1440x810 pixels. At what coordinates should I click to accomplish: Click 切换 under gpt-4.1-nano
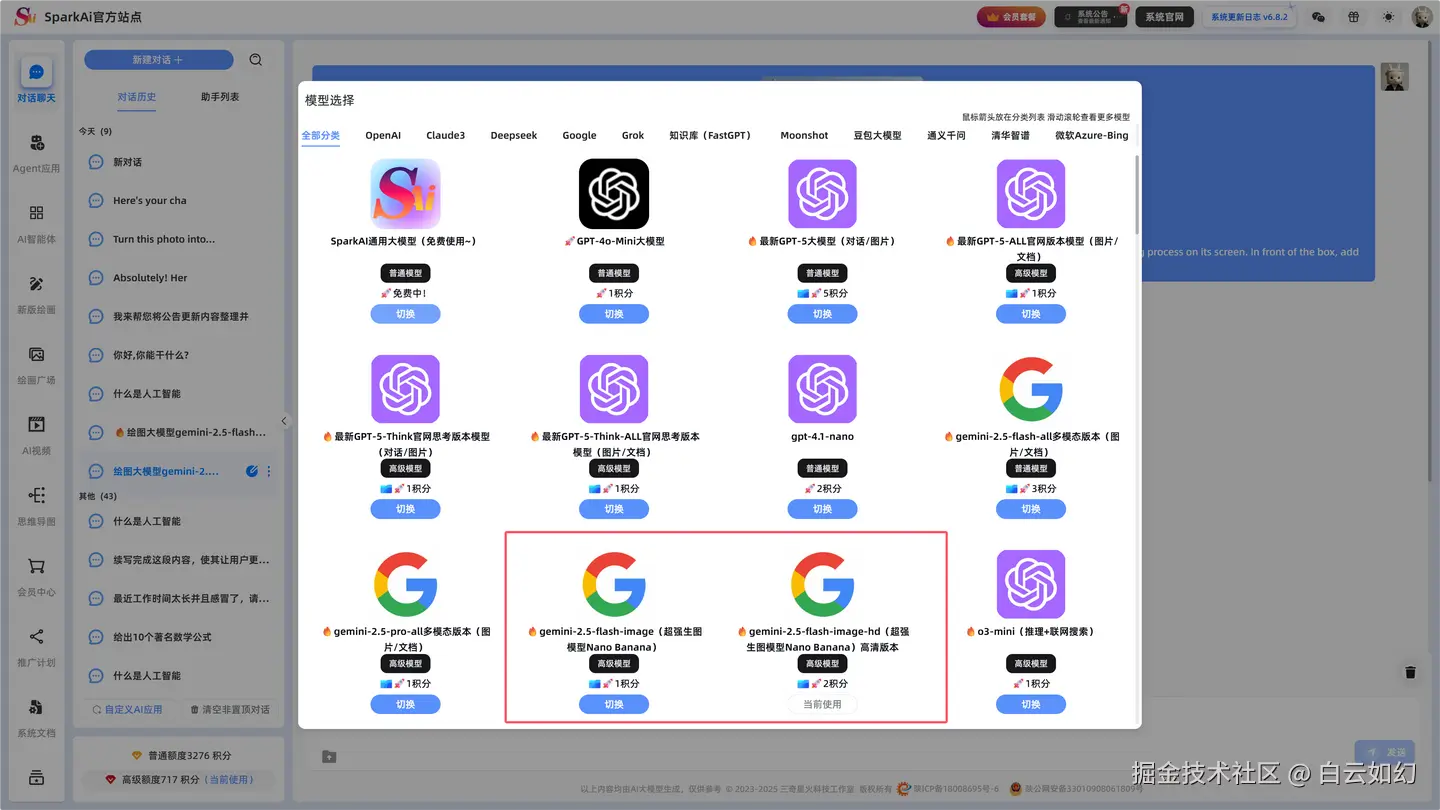pos(822,509)
